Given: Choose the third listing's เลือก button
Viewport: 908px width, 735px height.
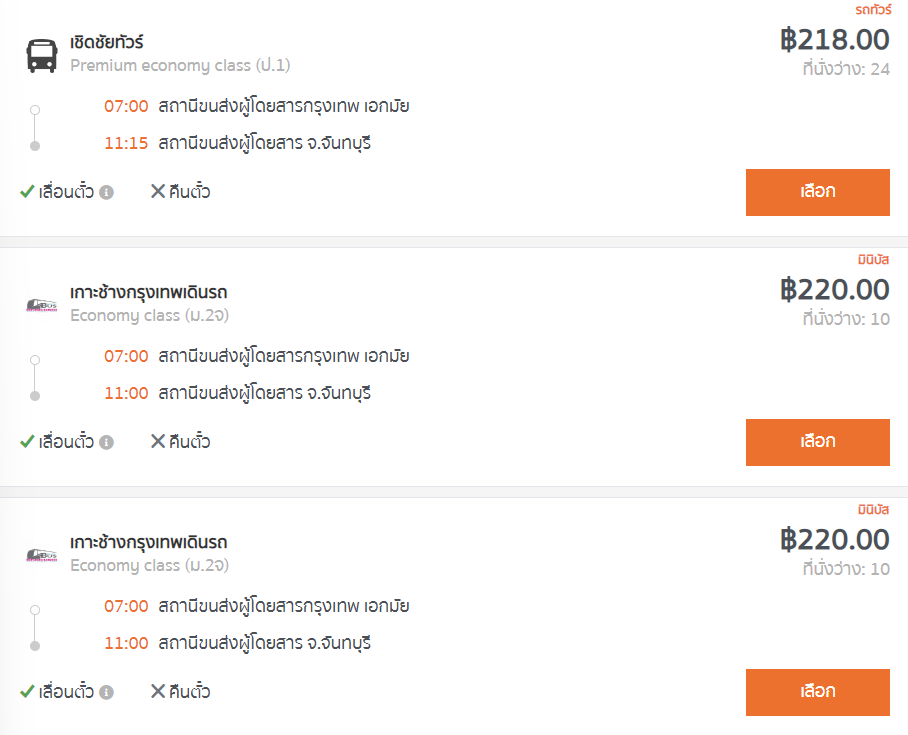Looking at the screenshot, I should coord(818,692).
